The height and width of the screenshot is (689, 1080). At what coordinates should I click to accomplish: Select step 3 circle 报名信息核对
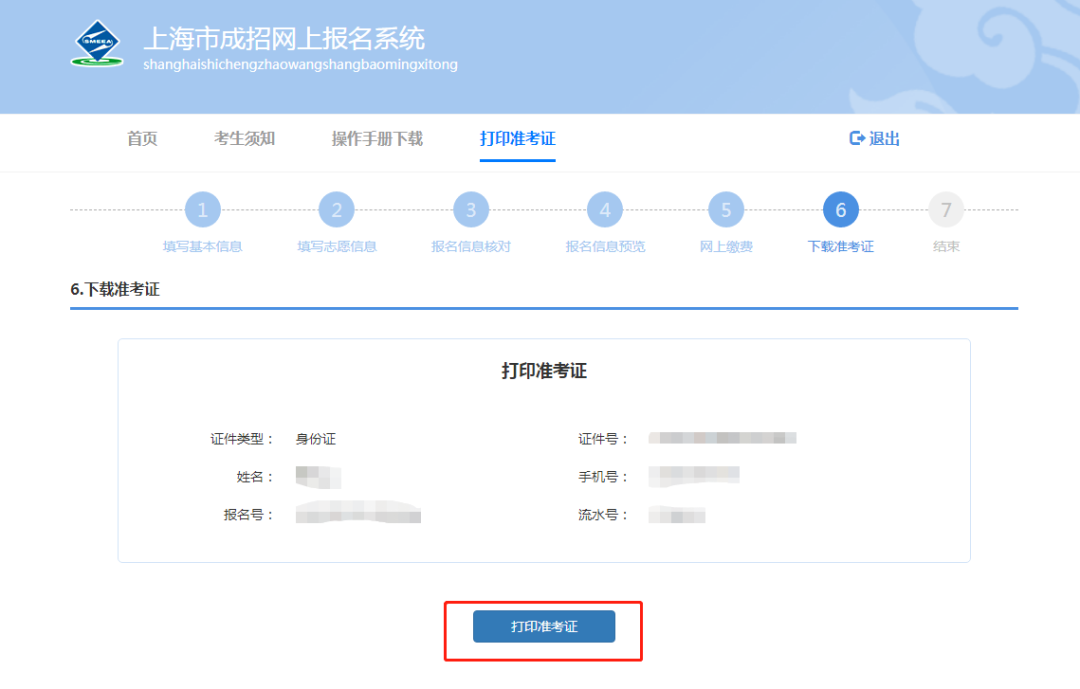point(470,210)
